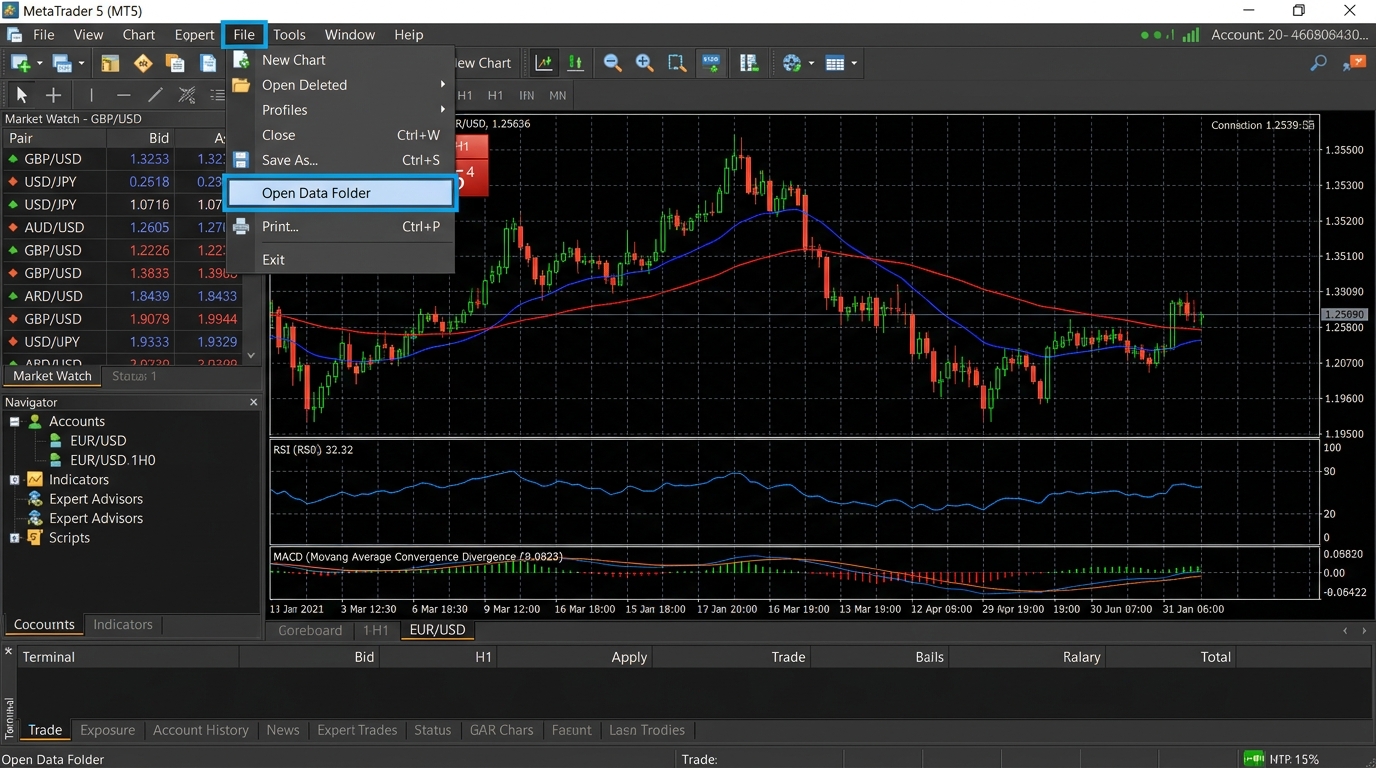Image resolution: width=1376 pixels, height=768 pixels.
Task: Click the gear settings toolbar icon
Action: click(x=792, y=63)
